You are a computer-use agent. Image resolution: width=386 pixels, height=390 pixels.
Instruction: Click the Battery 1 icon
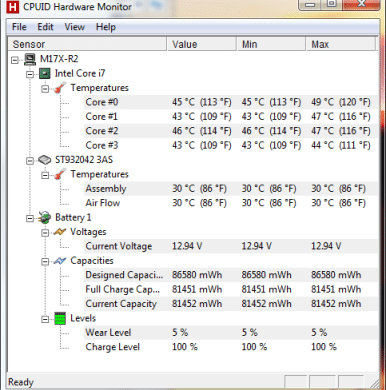click(45, 218)
